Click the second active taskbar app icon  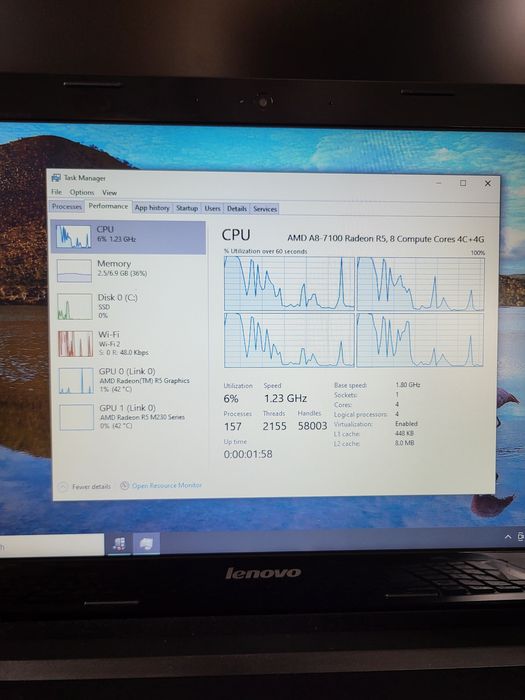[146, 544]
